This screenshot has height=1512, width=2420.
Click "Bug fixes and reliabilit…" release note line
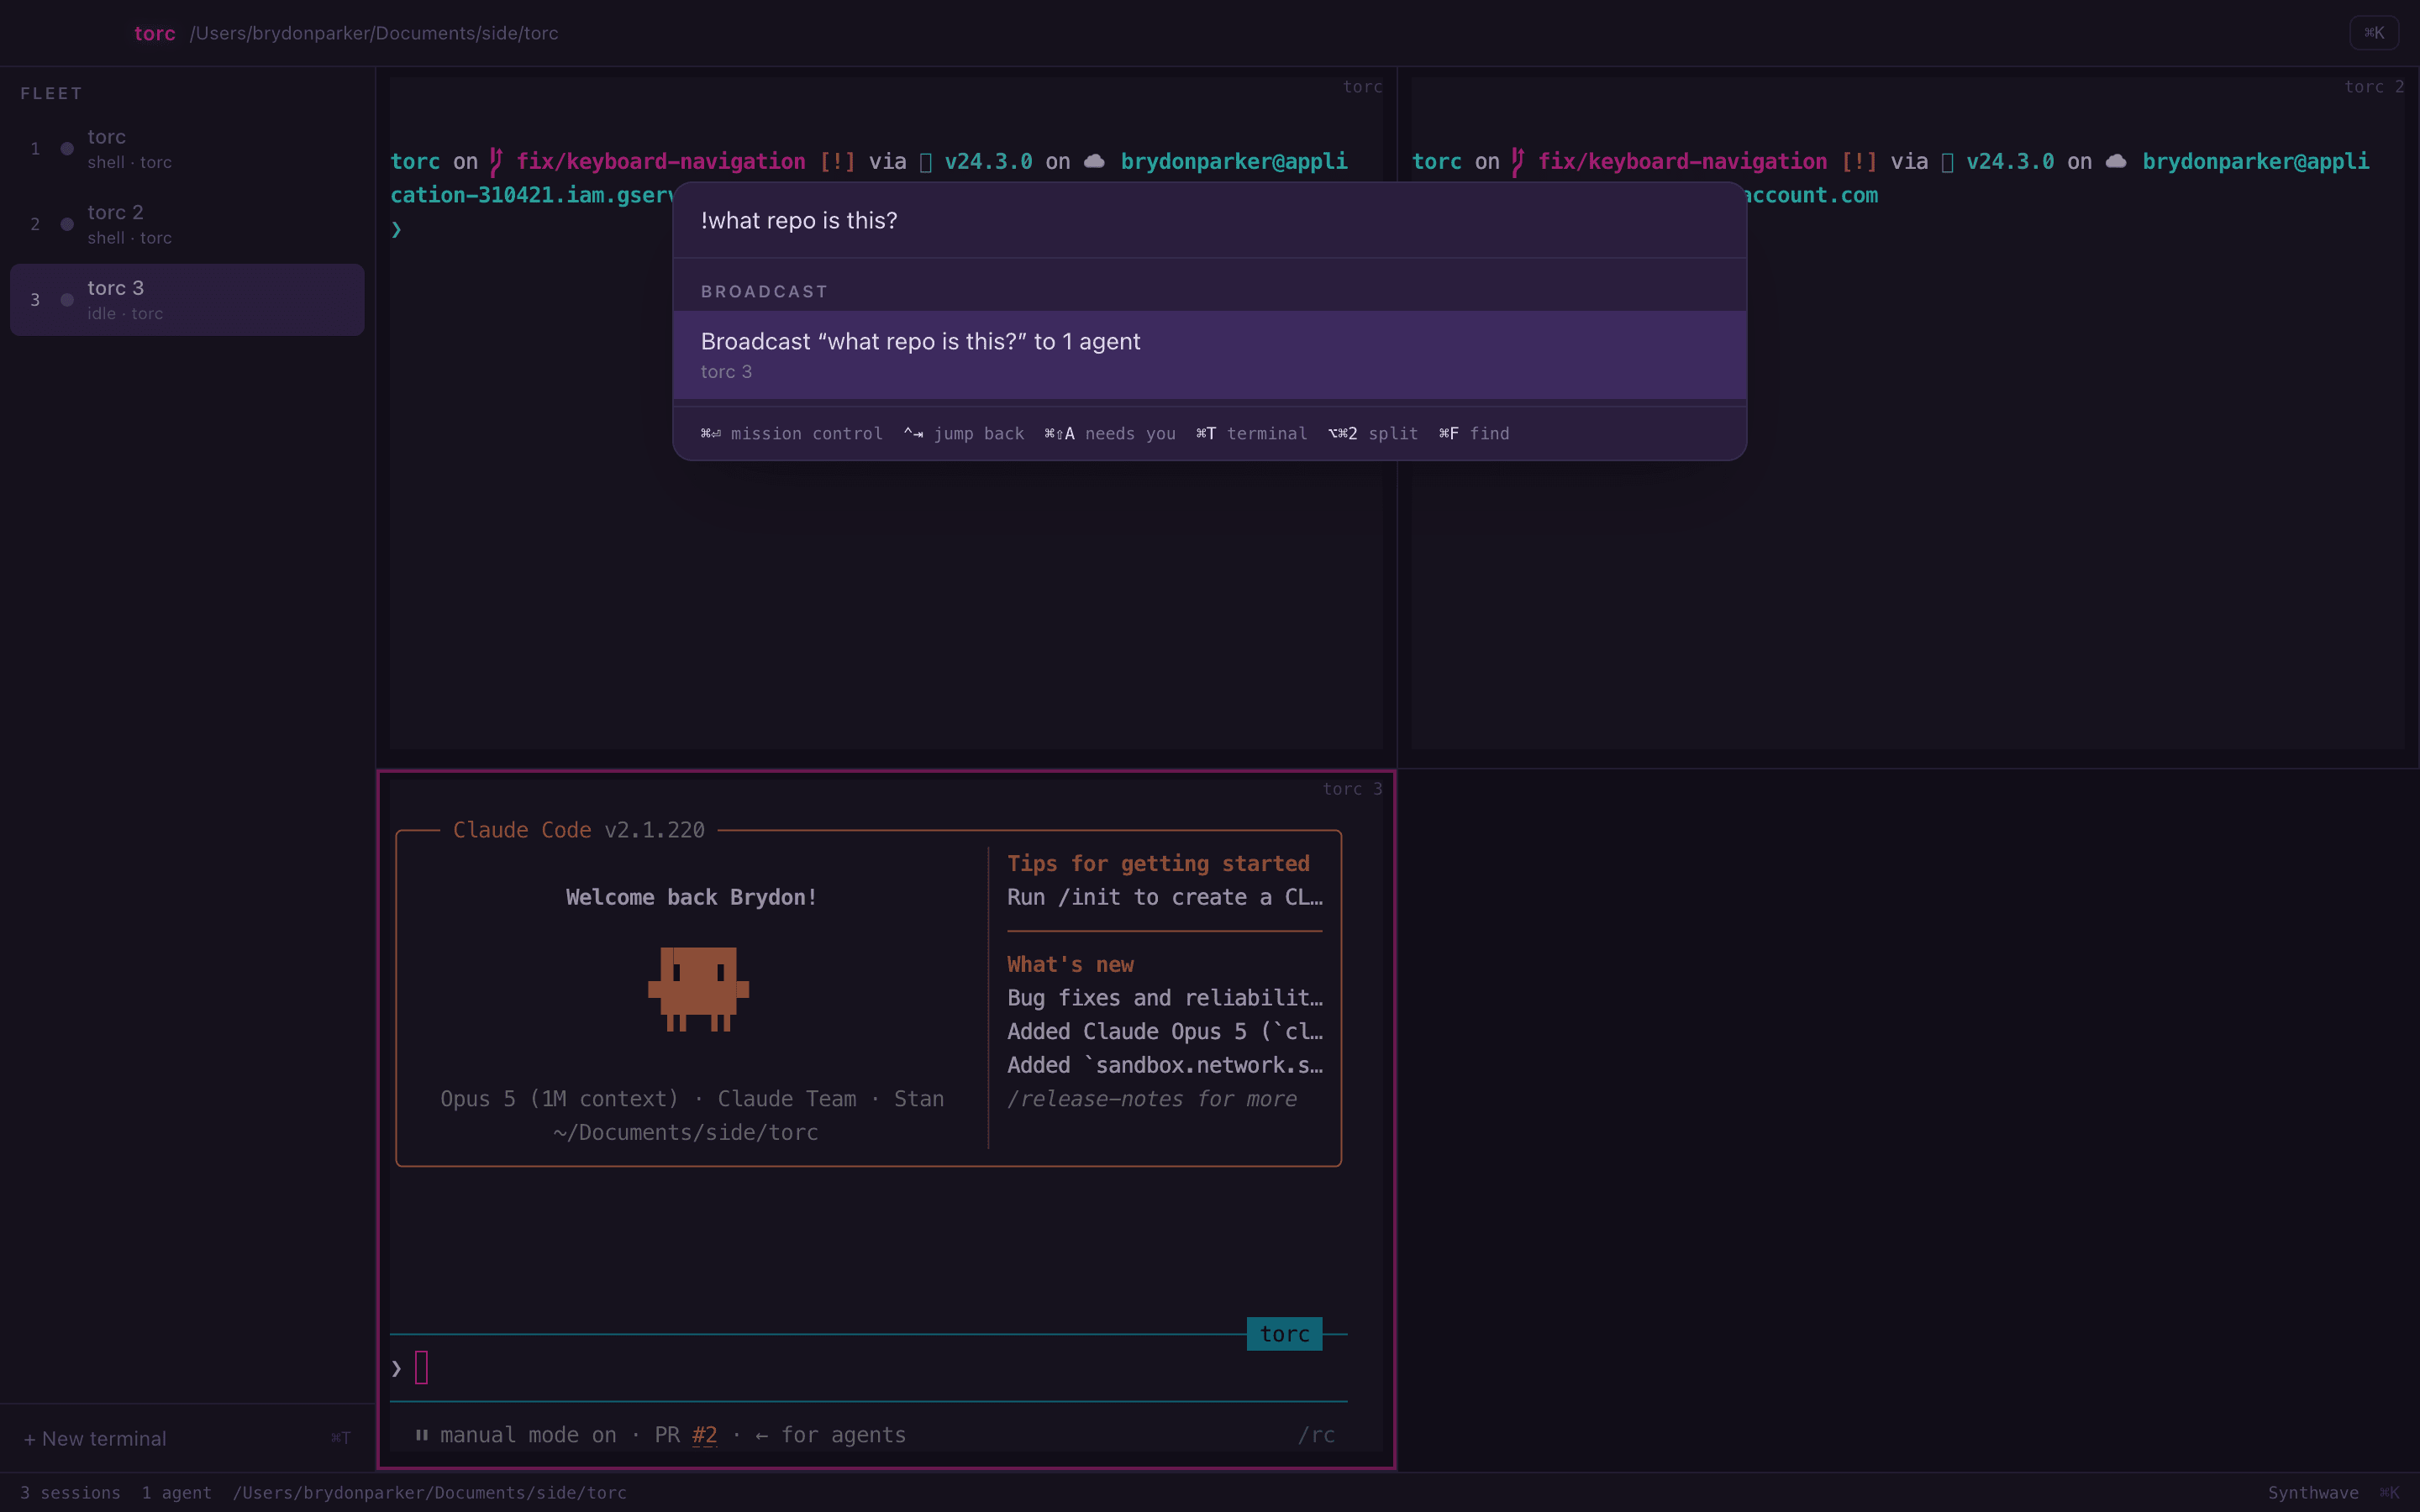pyautogui.click(x=1165, y=997)
